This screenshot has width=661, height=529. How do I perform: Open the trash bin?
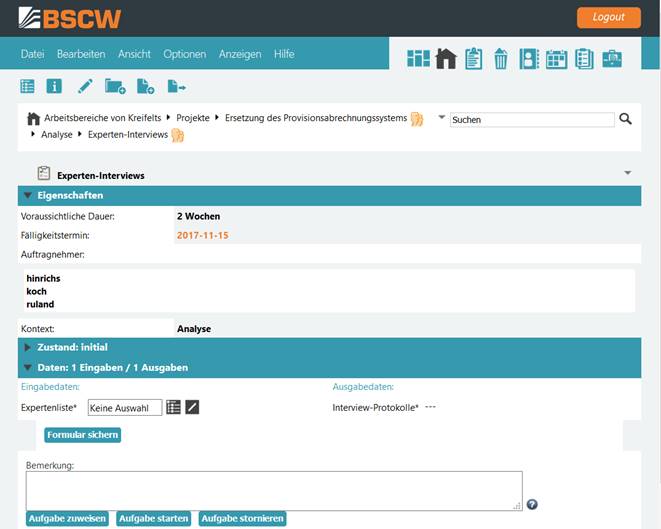point(501,59)
